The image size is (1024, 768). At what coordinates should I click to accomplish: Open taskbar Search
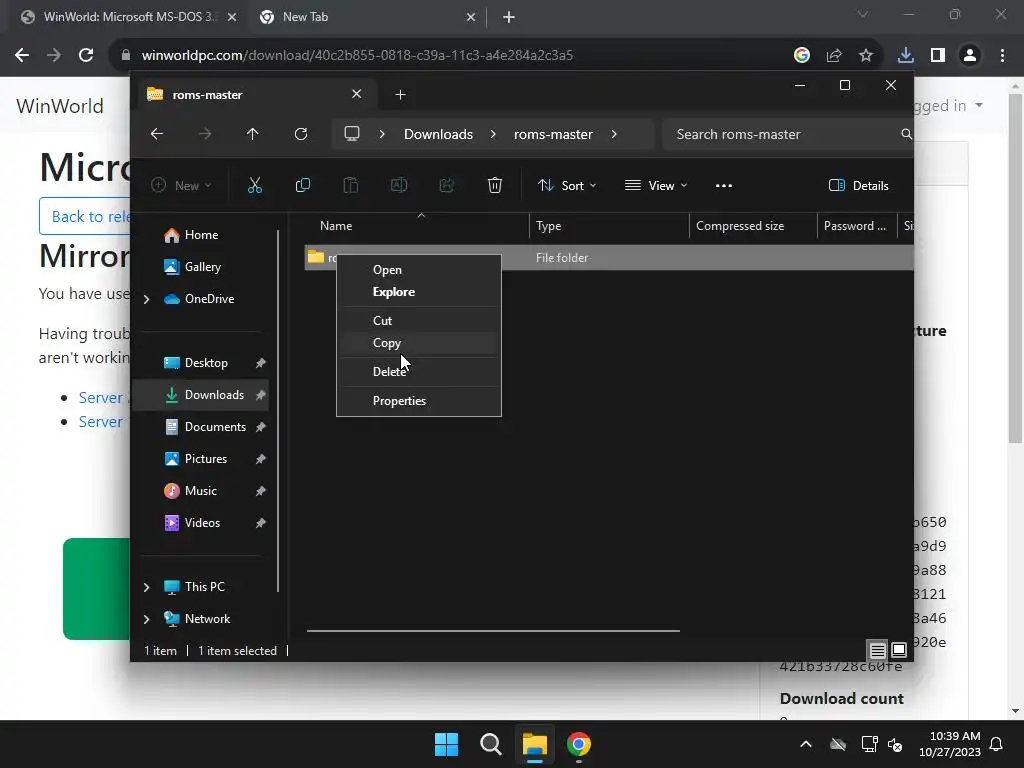(490, 744)
